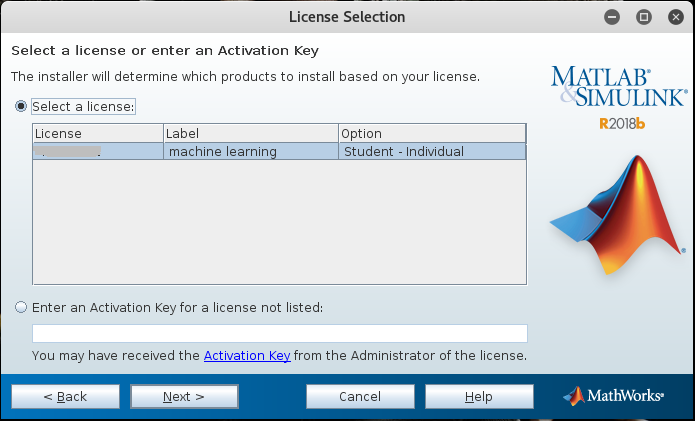Close the License Selection window
Screen dimensions: 695x421
coord(675,17)
